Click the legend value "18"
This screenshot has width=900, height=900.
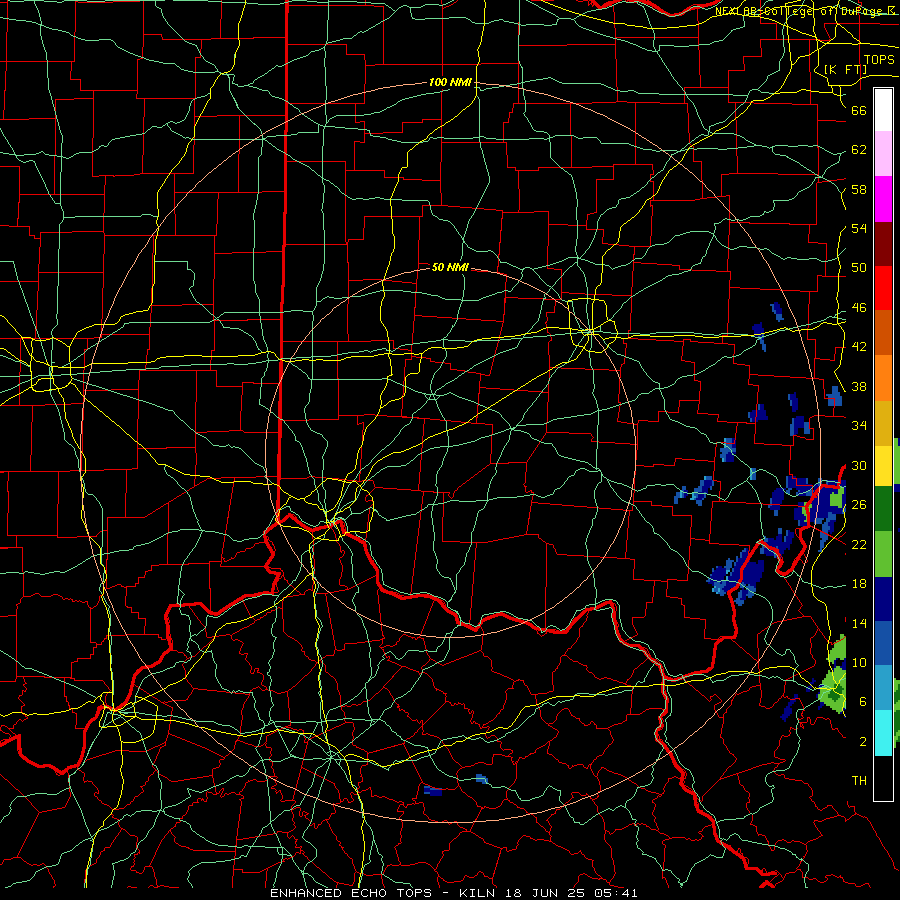859,584
